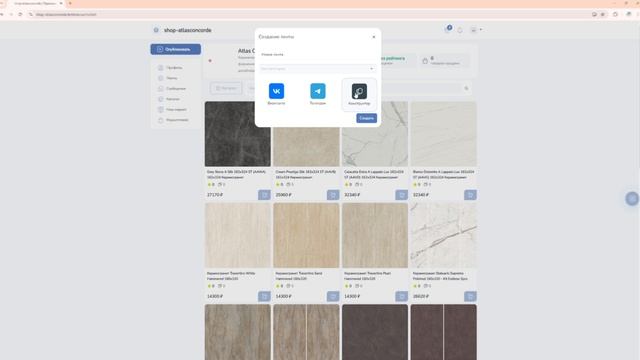
Task: Add Statuario Supremo tile to cart
Action: tap(470, 296)
